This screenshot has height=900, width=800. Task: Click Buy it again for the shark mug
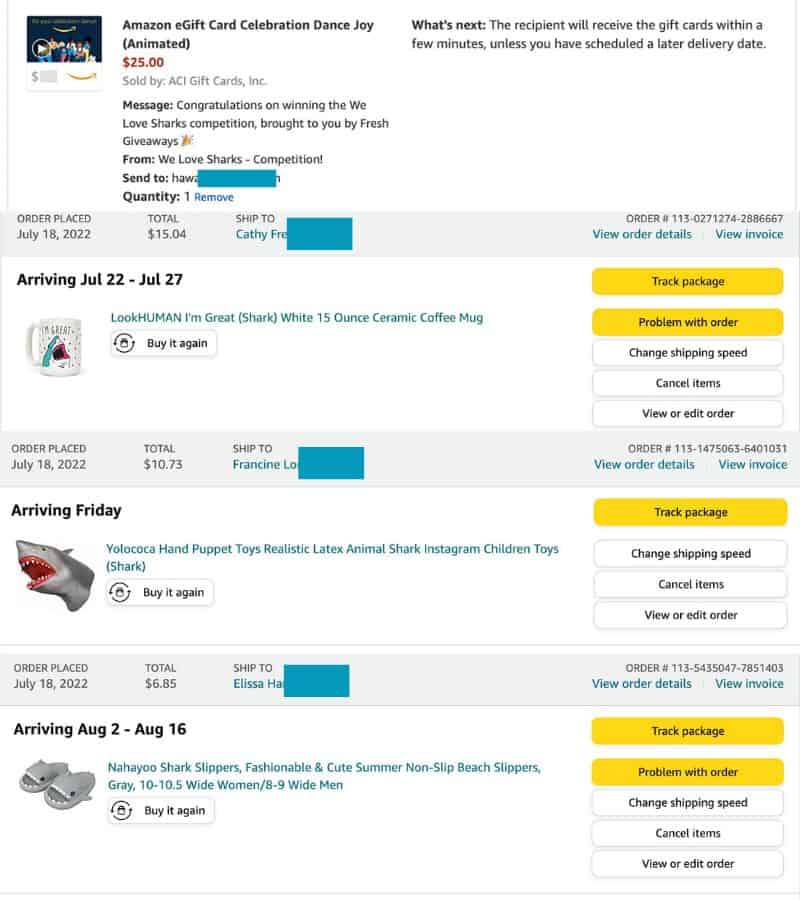(164, 343)
